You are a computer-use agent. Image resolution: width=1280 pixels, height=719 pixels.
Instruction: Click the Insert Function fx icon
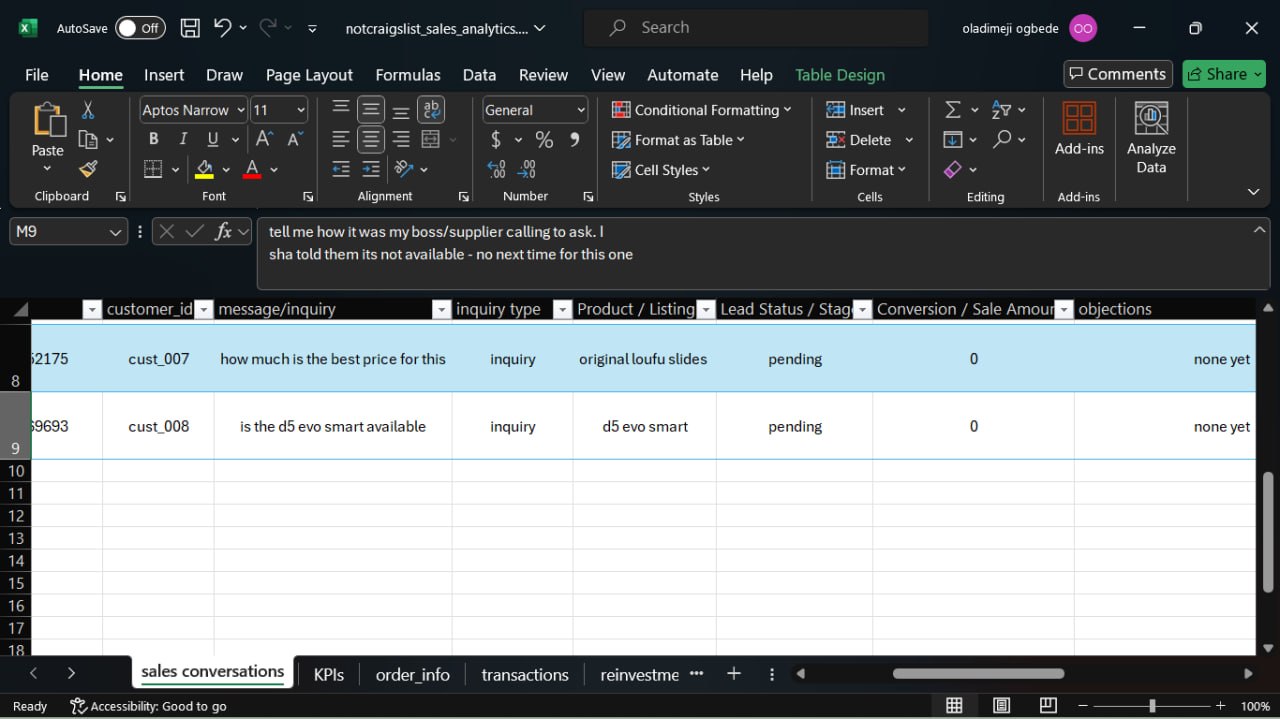click(x=223, y=232)
